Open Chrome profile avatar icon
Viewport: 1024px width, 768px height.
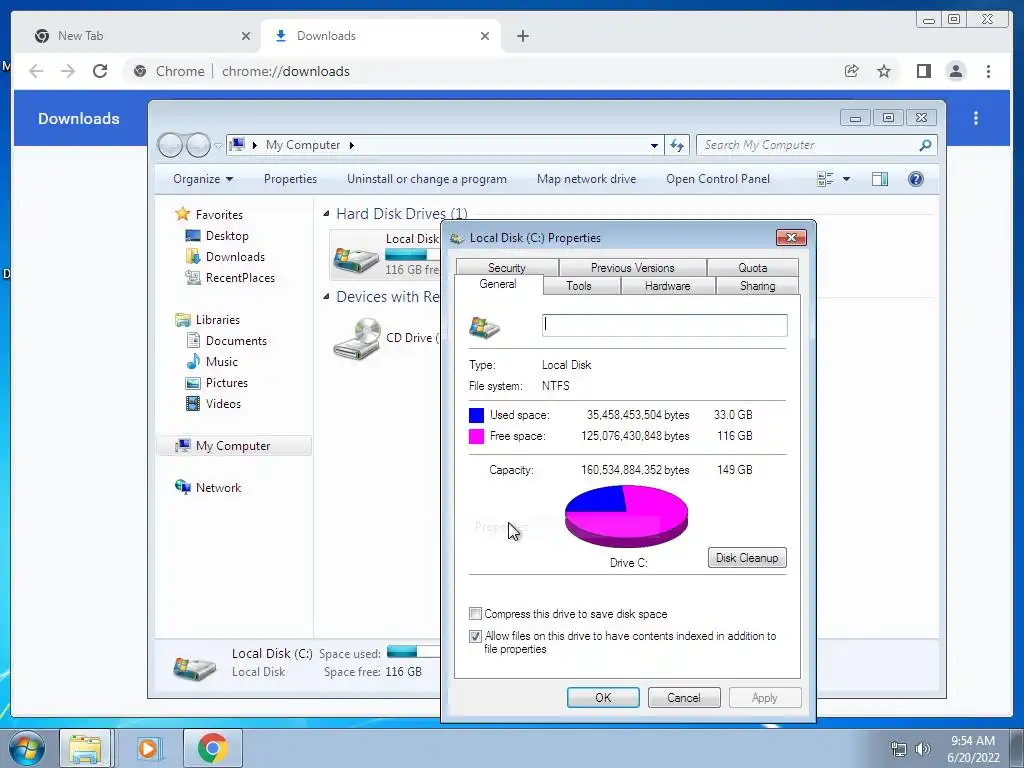click(x=955, y=71)
